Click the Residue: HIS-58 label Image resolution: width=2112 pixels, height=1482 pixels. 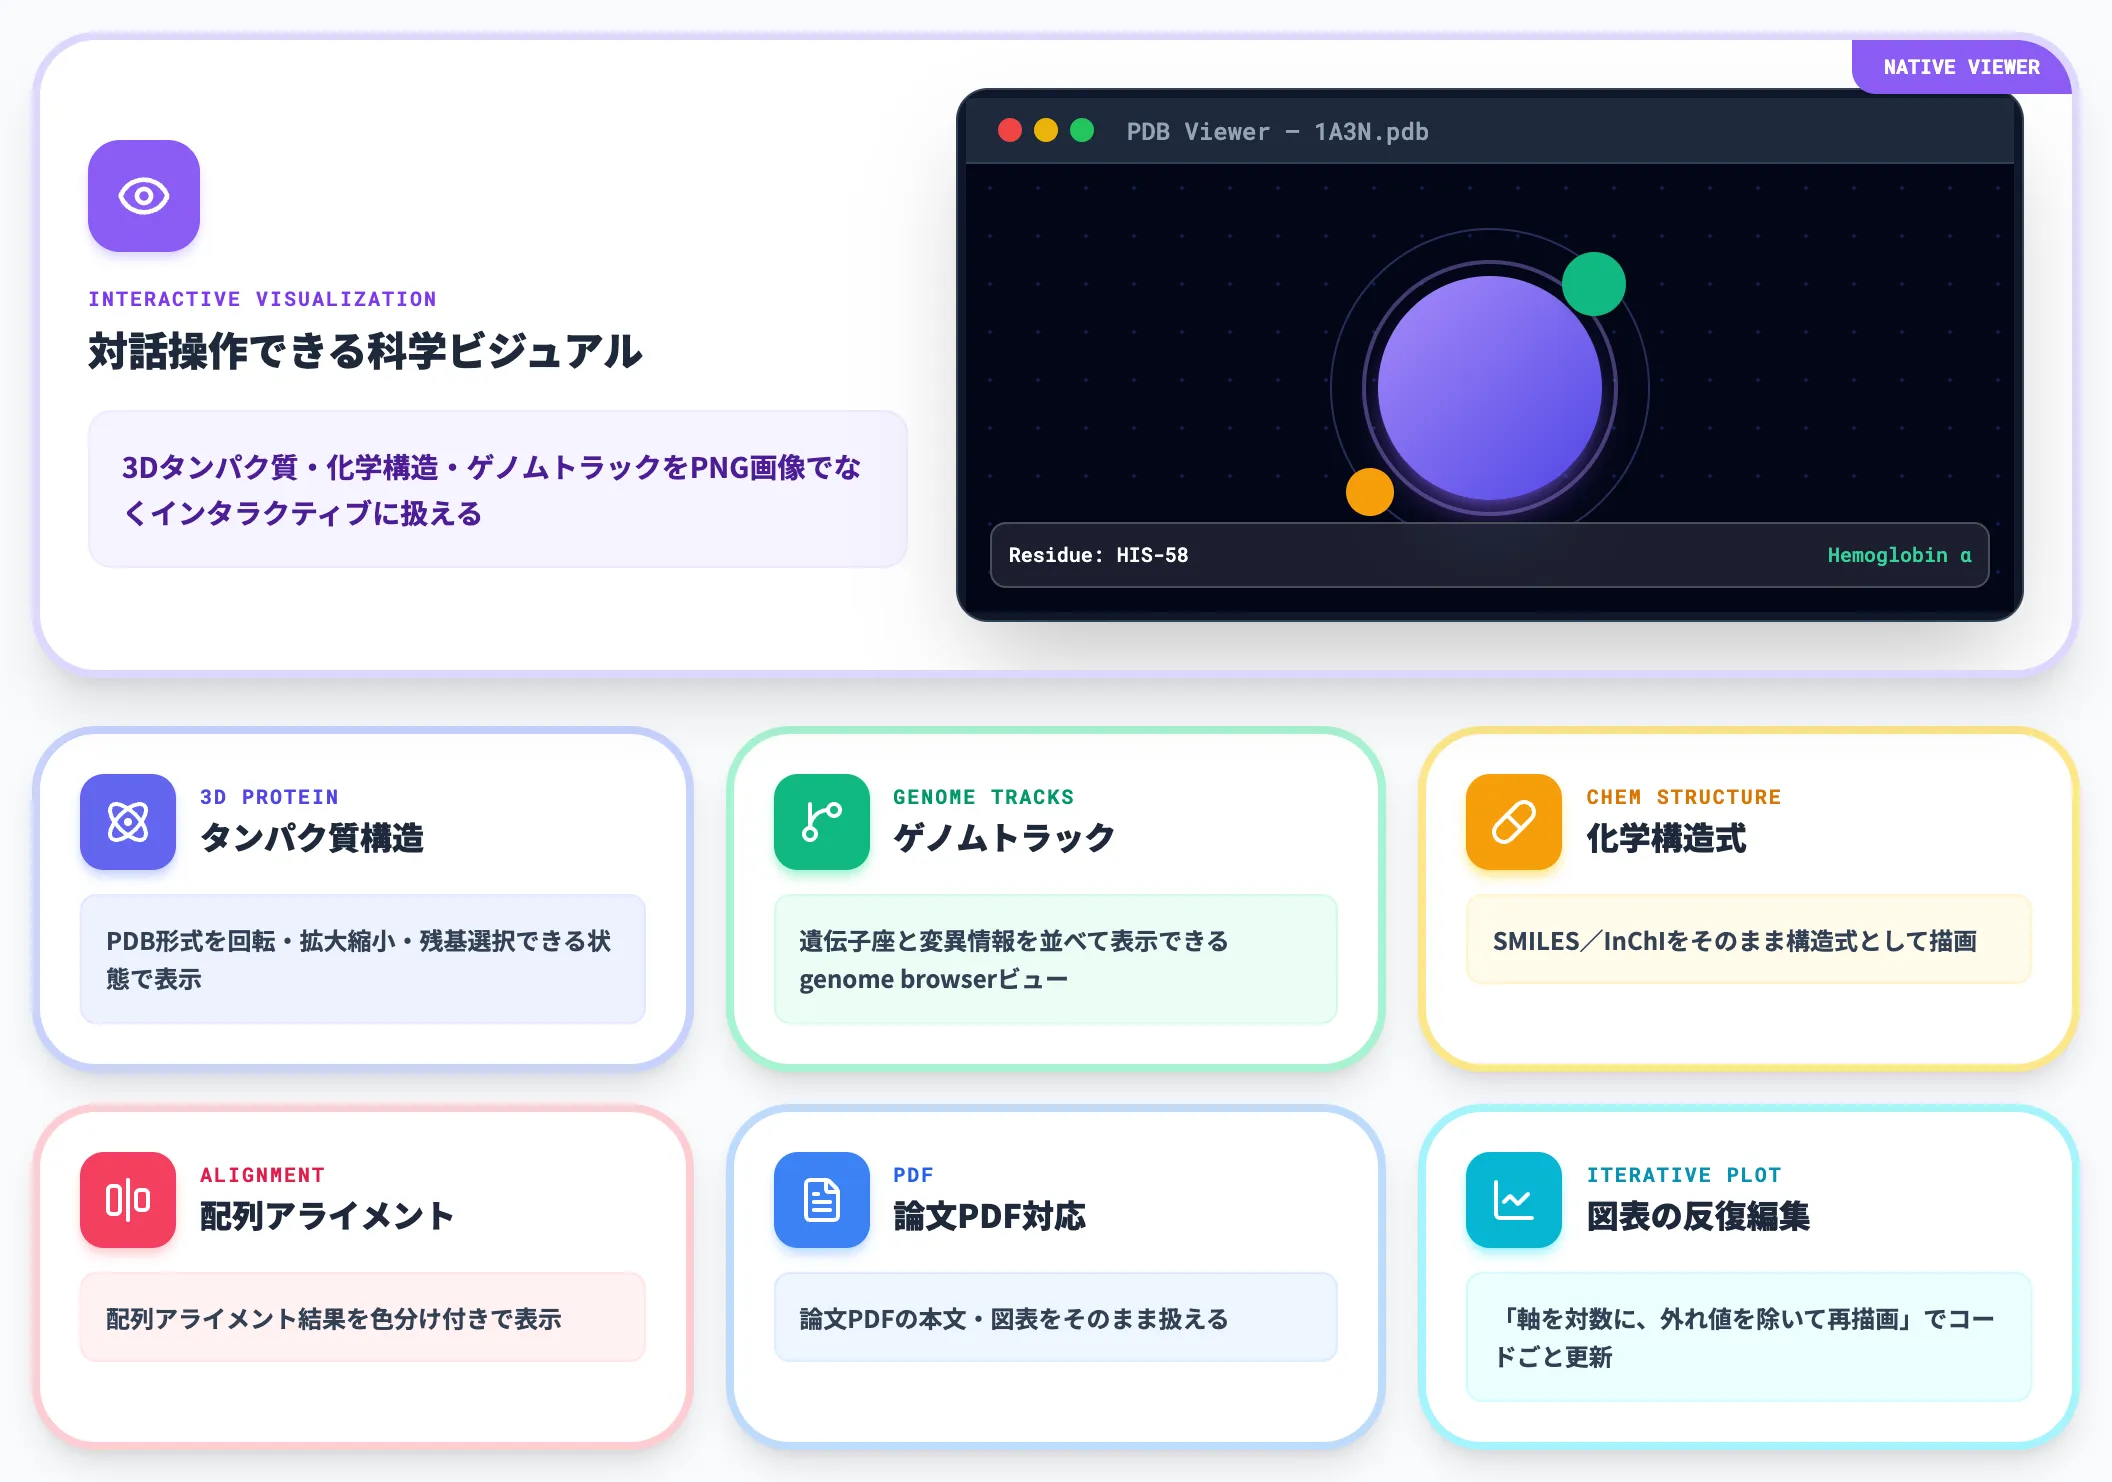[1098, 555]
